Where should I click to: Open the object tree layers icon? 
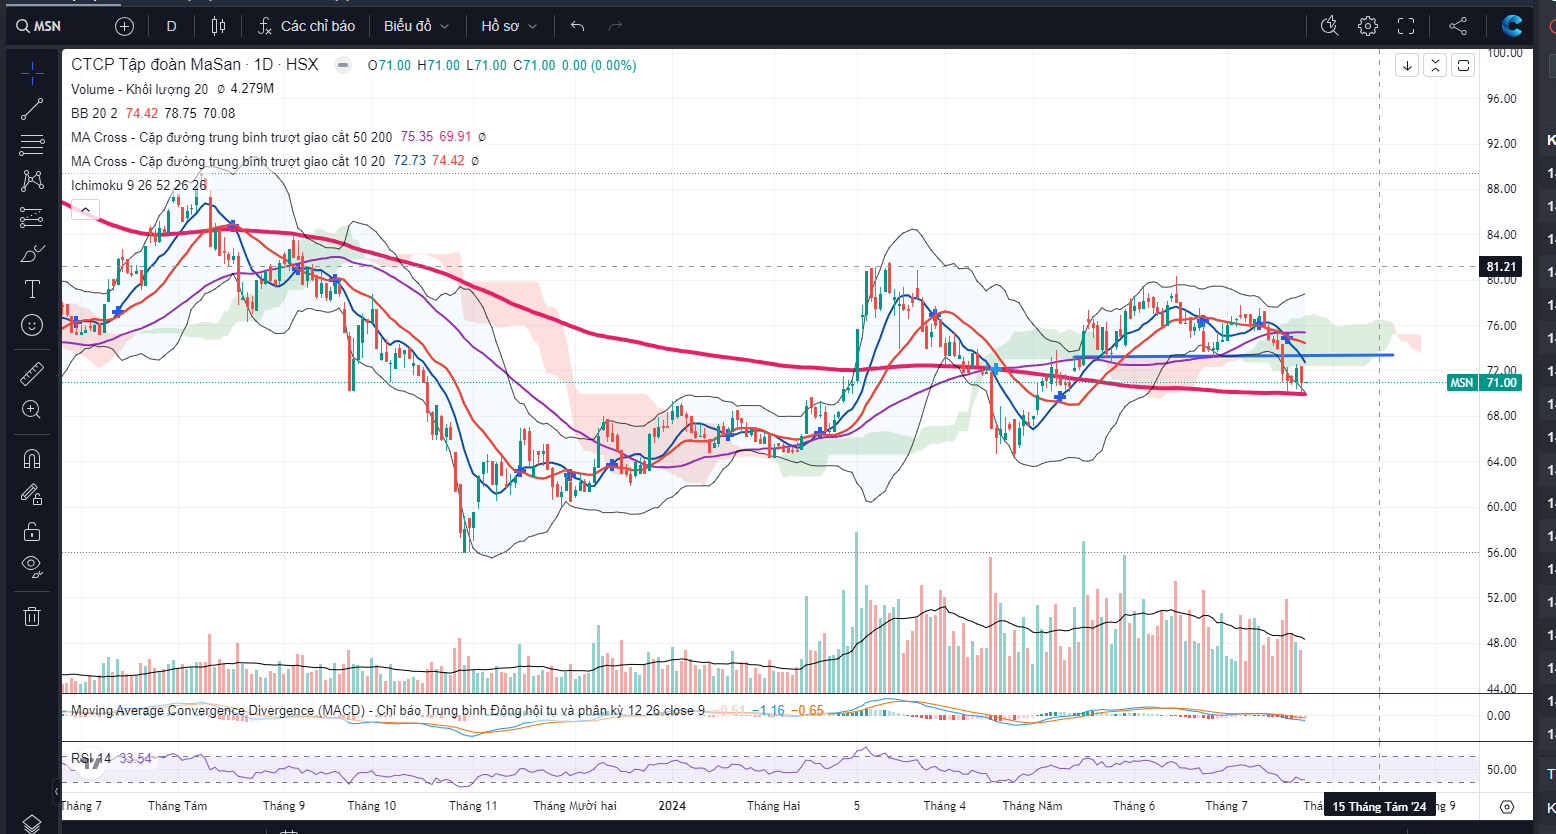click(x=32, y=823)
